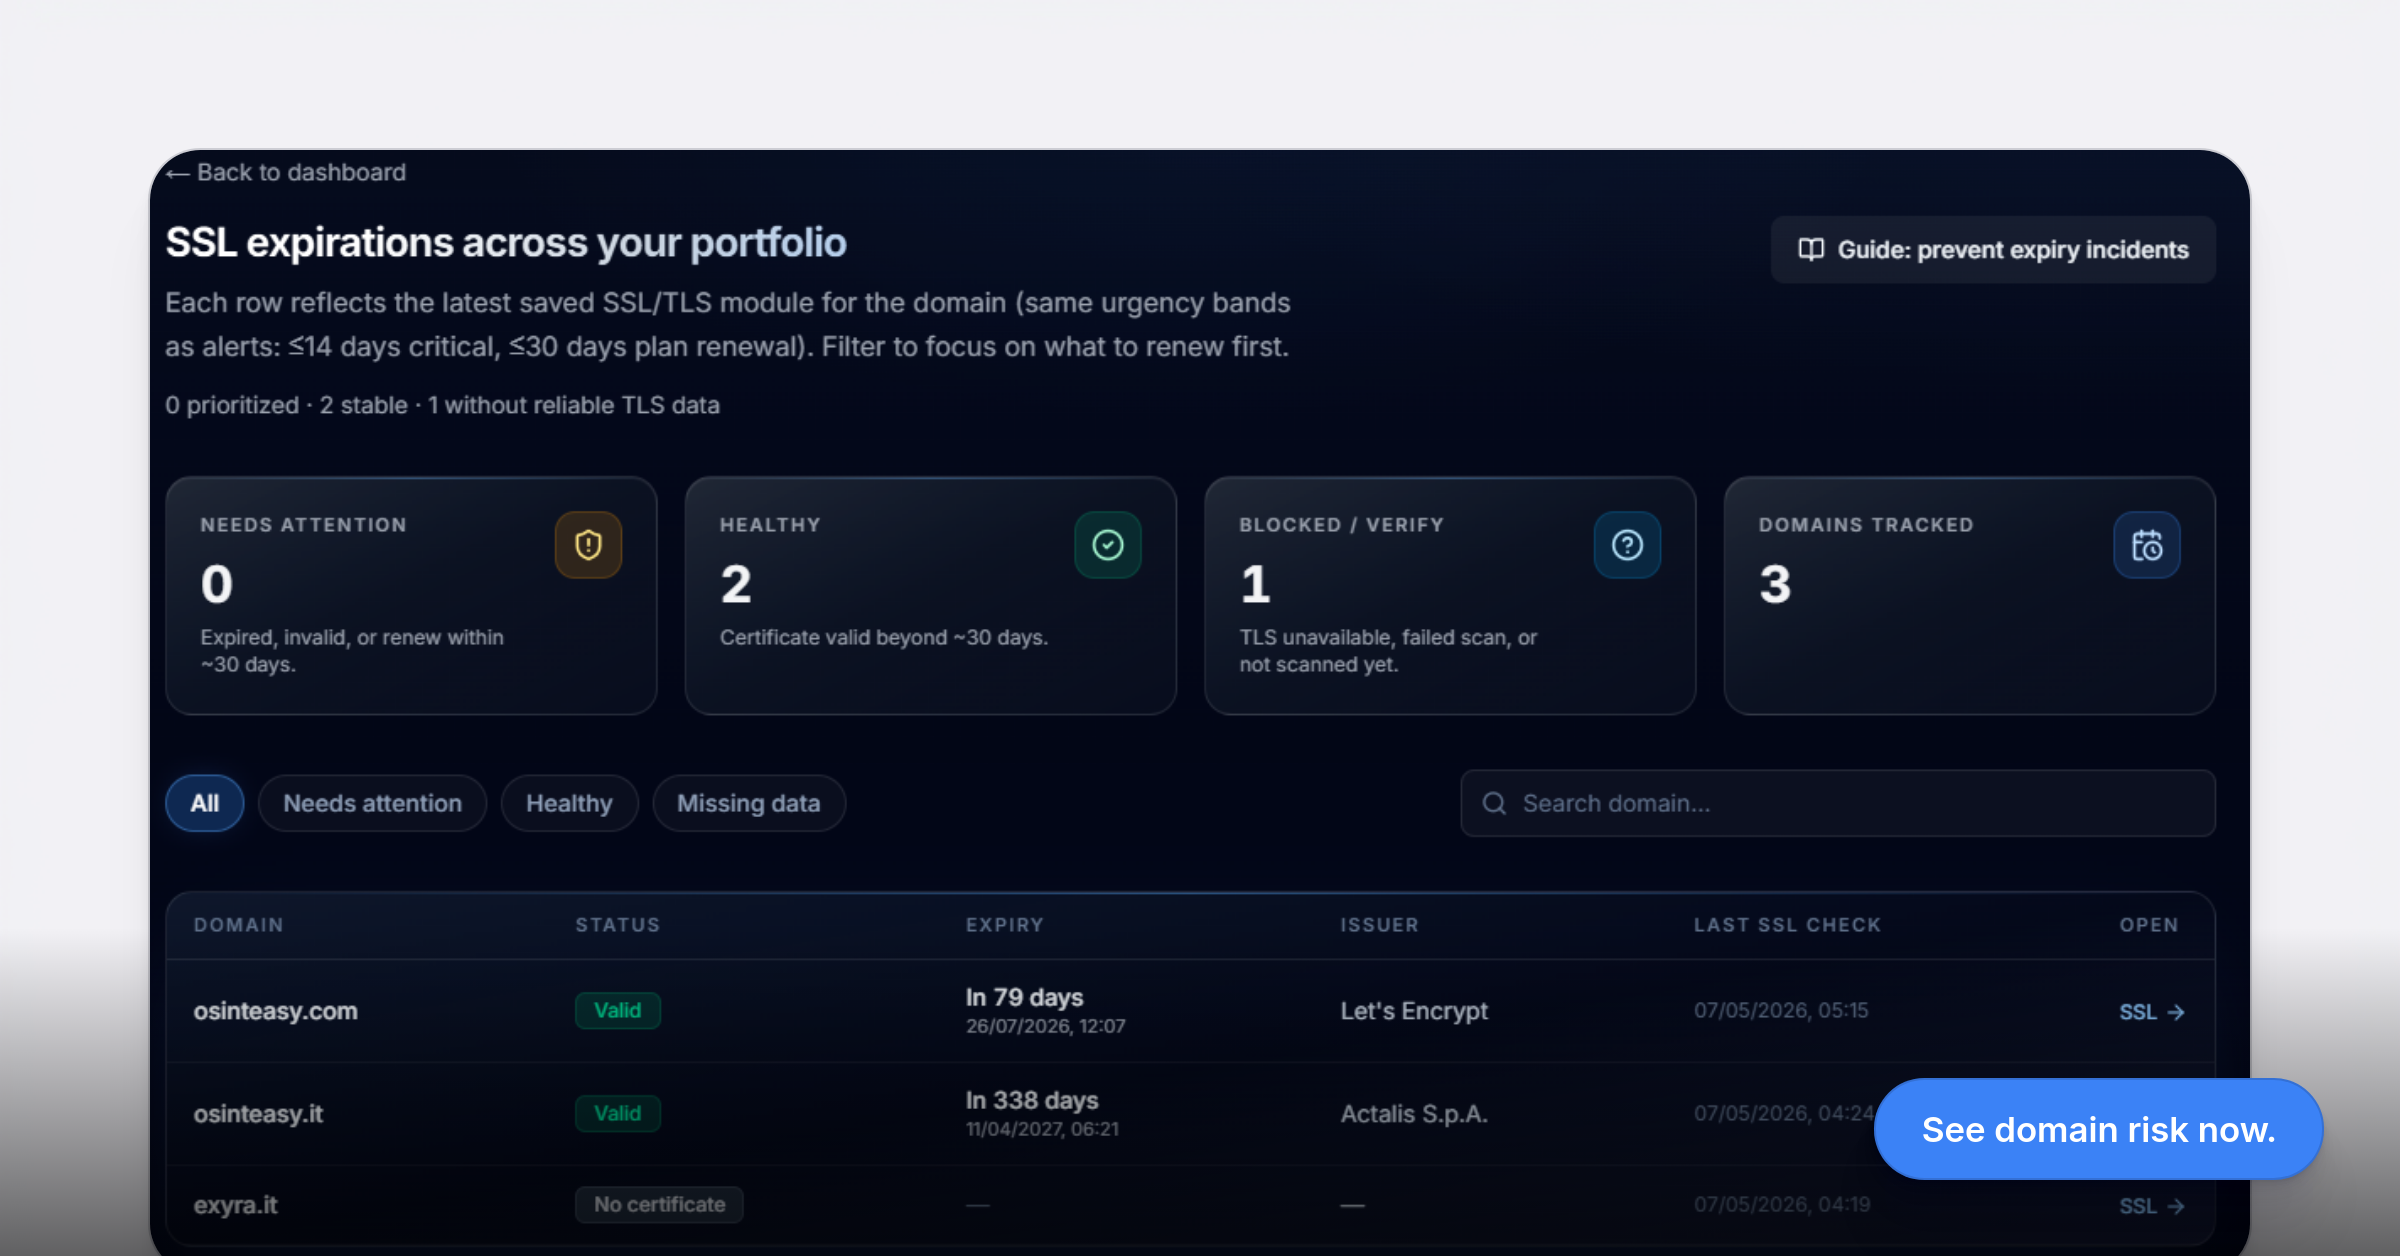Click the book icon in the Guide button
The width and height of the screenshot is (2400, 1256).
coord(1811,249)
